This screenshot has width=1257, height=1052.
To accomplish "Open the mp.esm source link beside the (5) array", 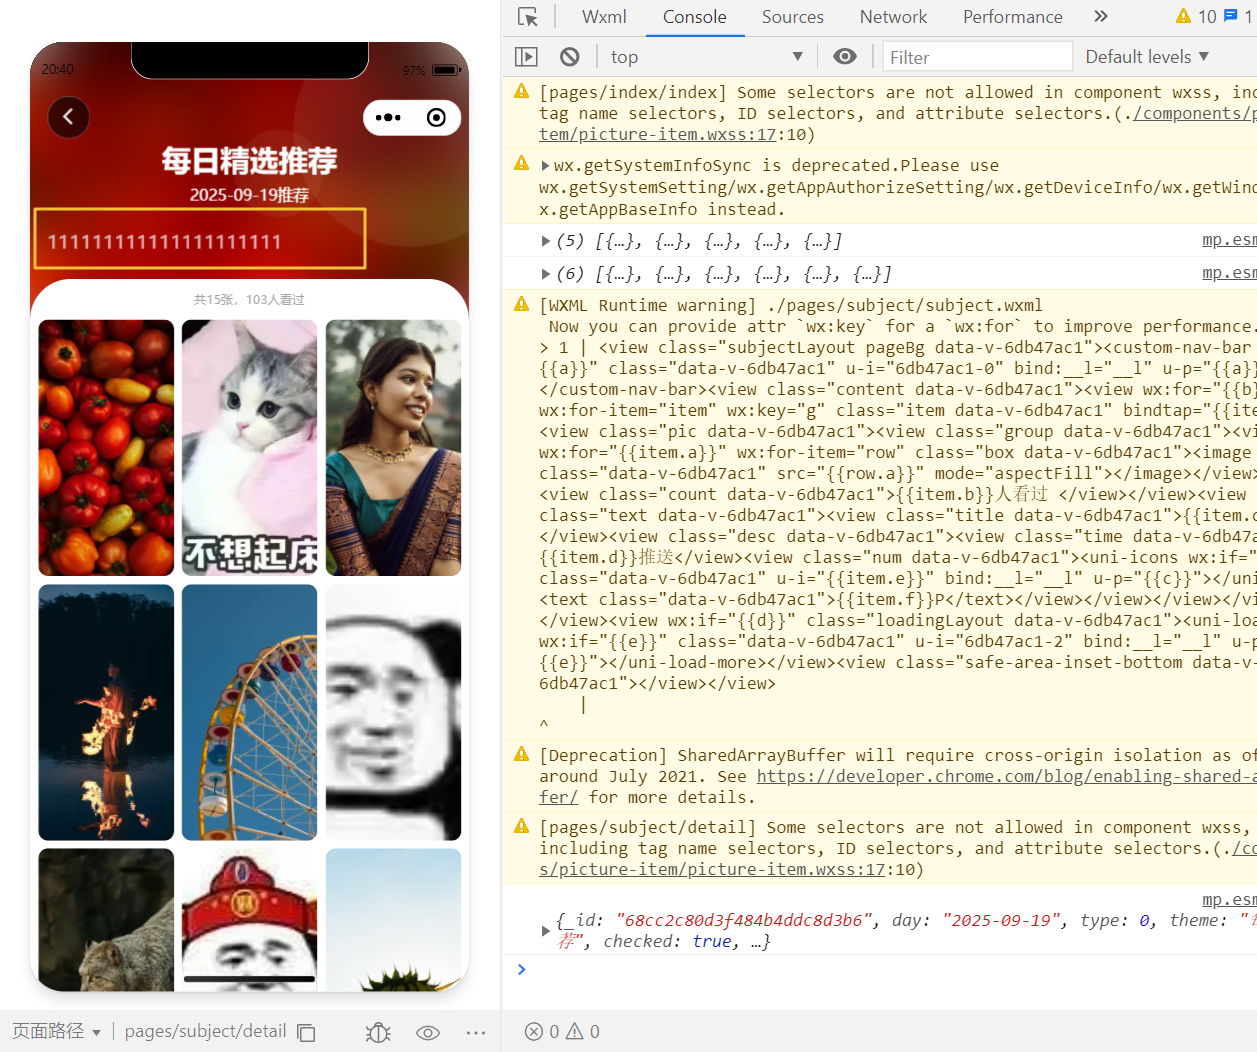I will click(1229, 240).
